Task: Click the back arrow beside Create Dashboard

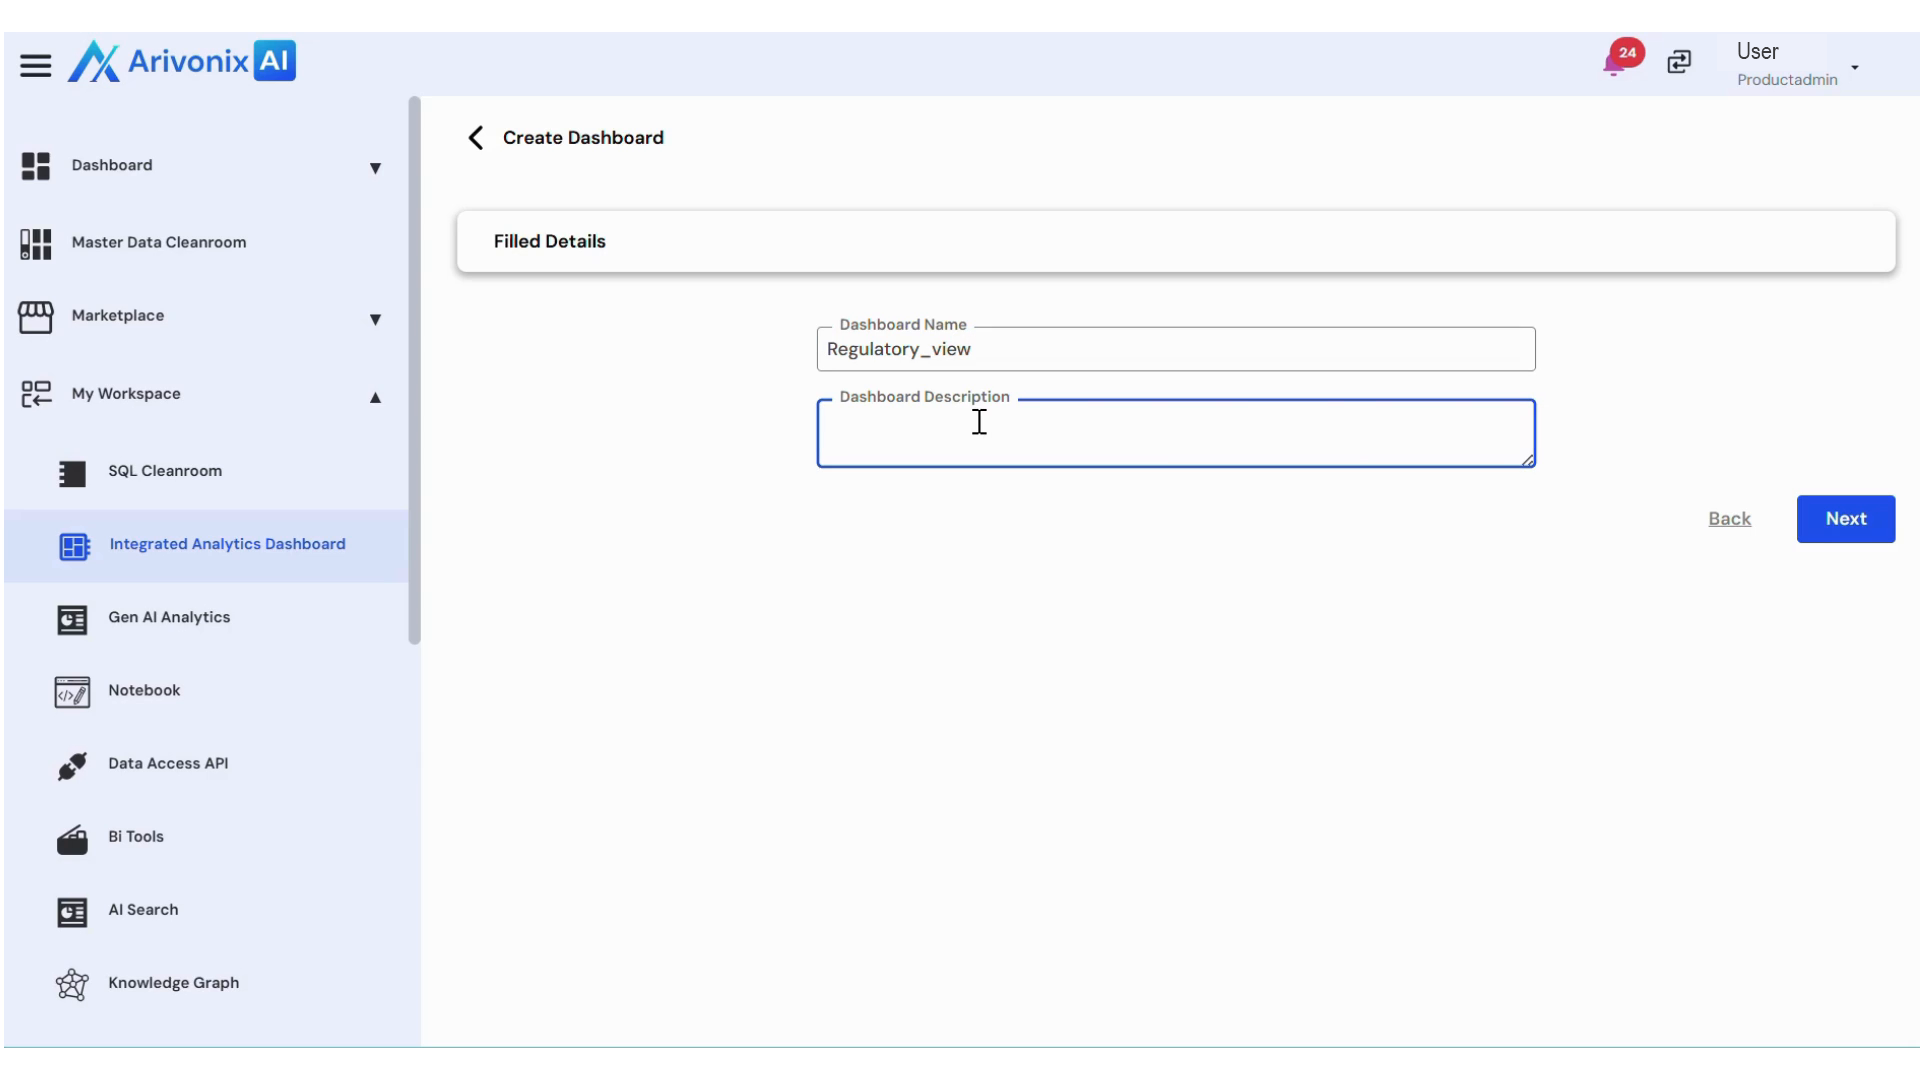Action: [x=476, y=138]
